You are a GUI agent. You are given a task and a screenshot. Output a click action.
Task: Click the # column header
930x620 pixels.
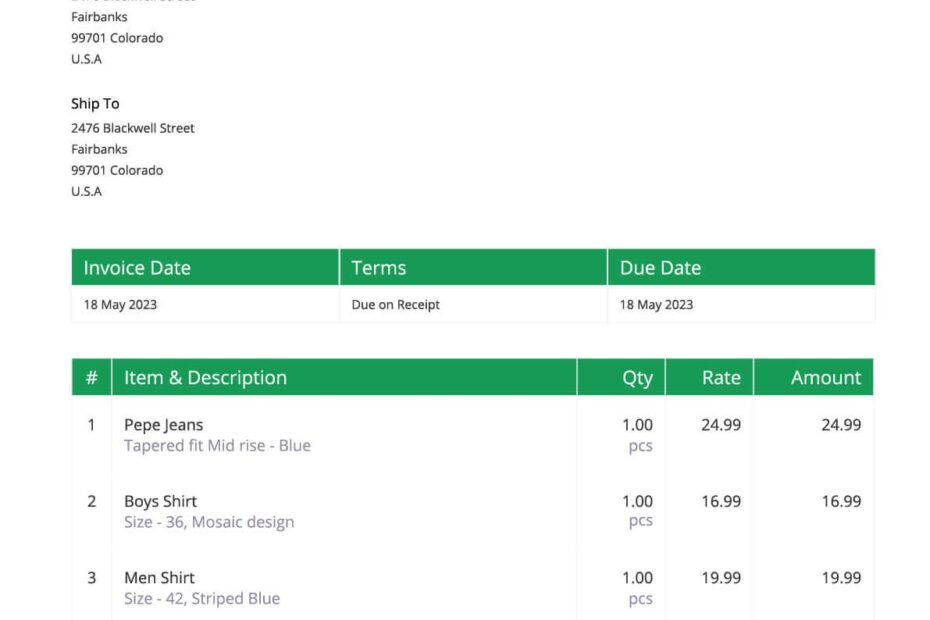click(91, 377)
